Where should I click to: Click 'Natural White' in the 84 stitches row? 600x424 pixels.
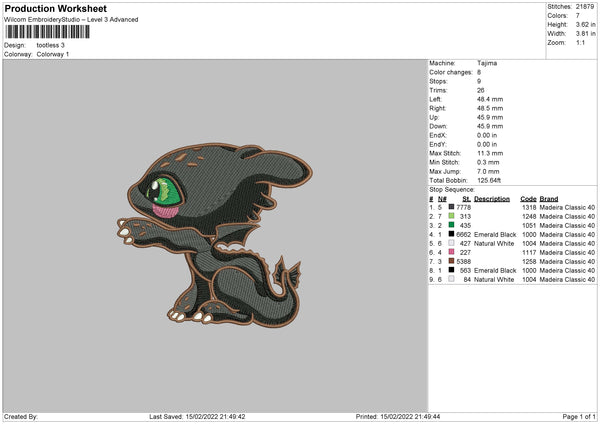(x=494, y=279)
